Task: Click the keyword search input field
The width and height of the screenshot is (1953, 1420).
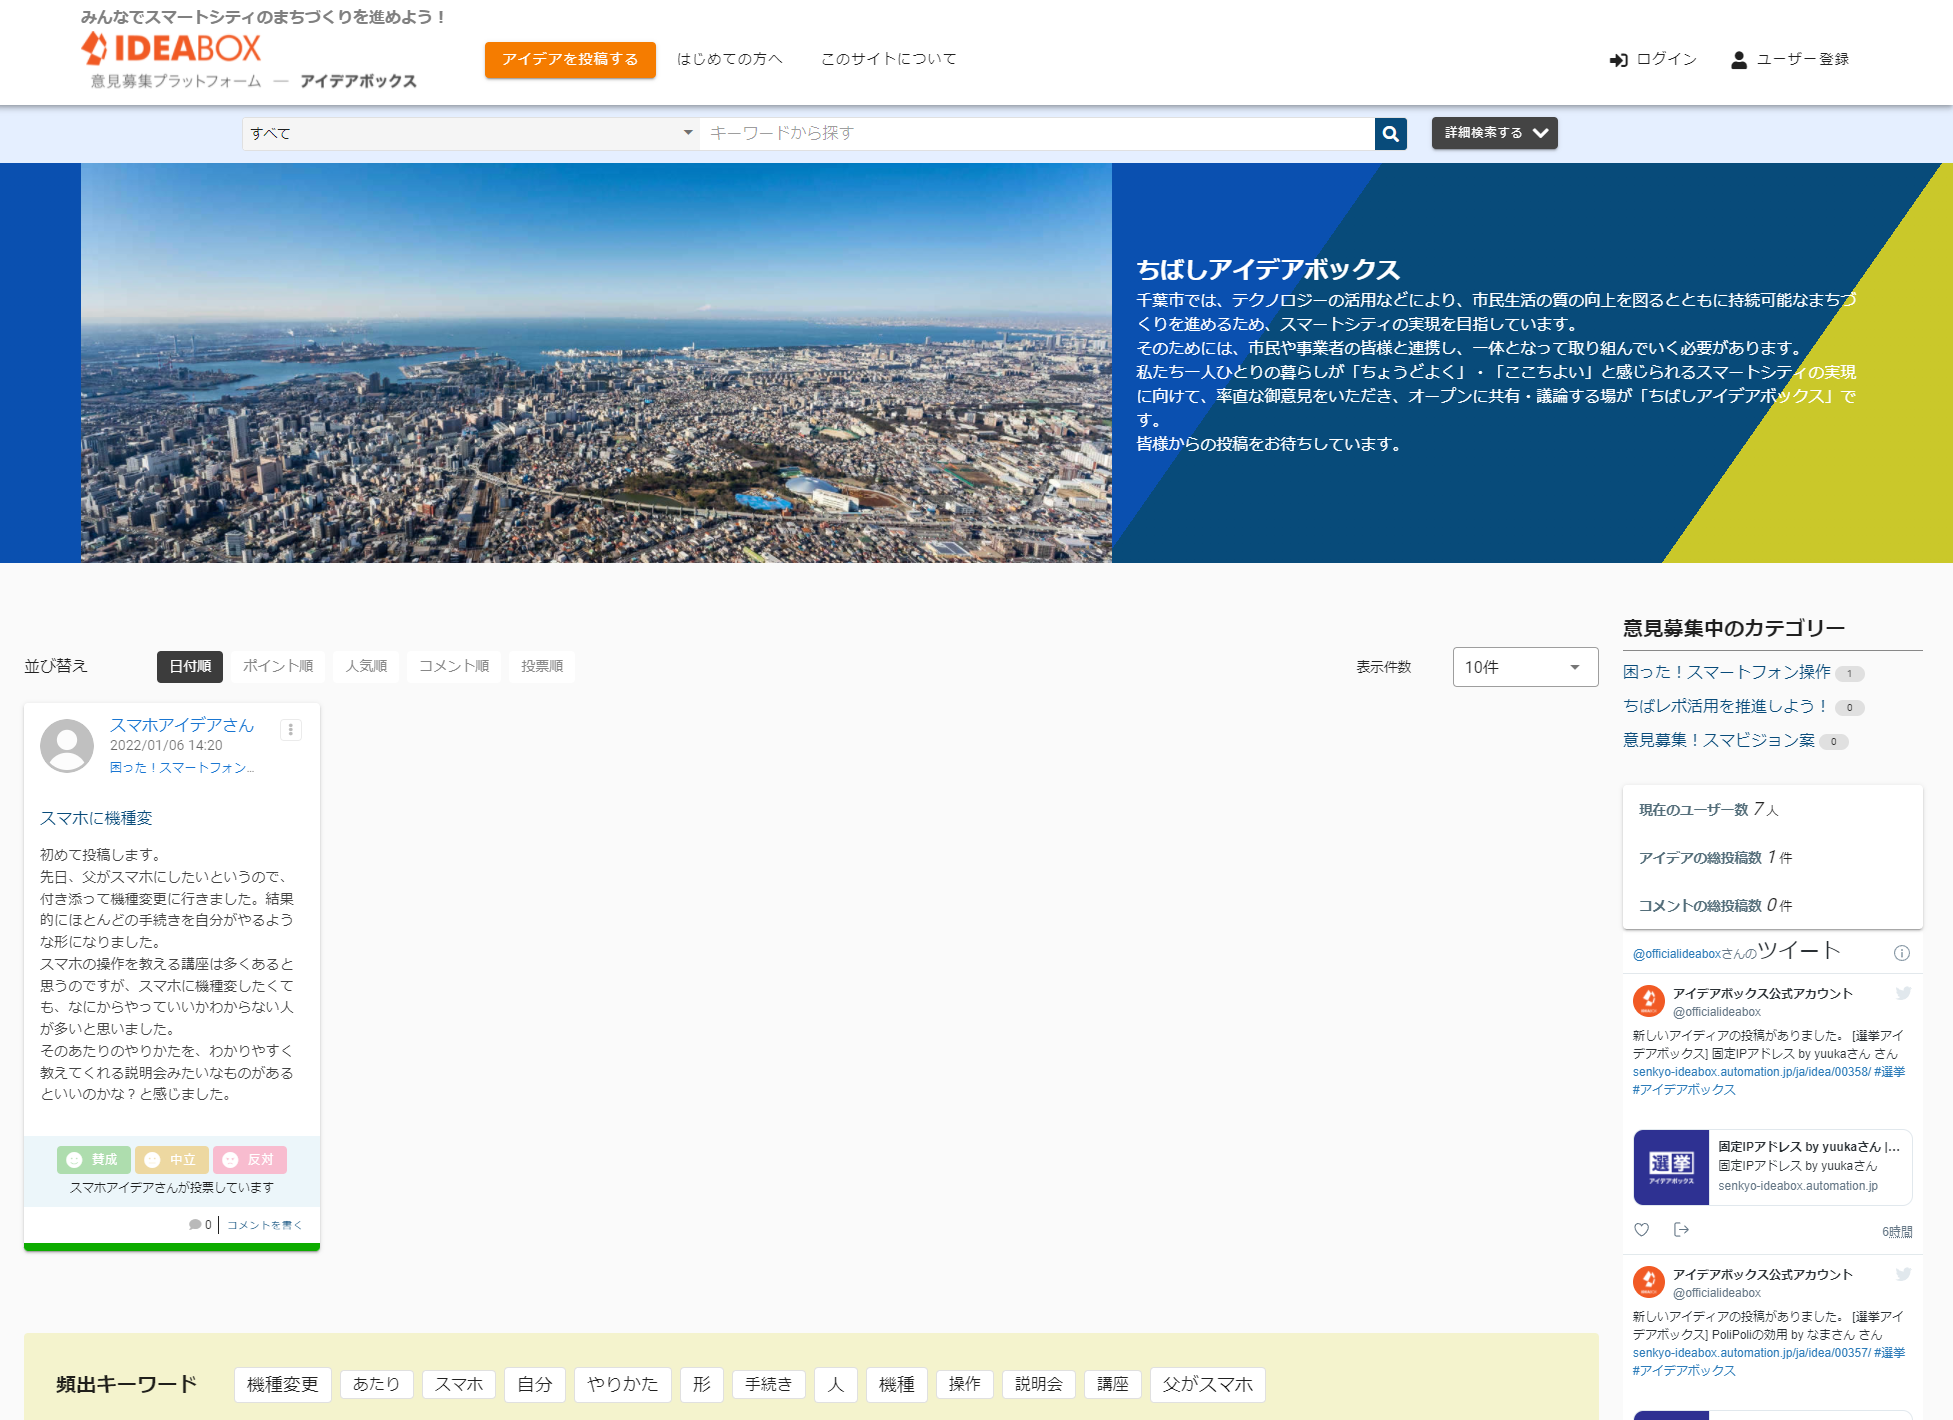Action: 1035,134
